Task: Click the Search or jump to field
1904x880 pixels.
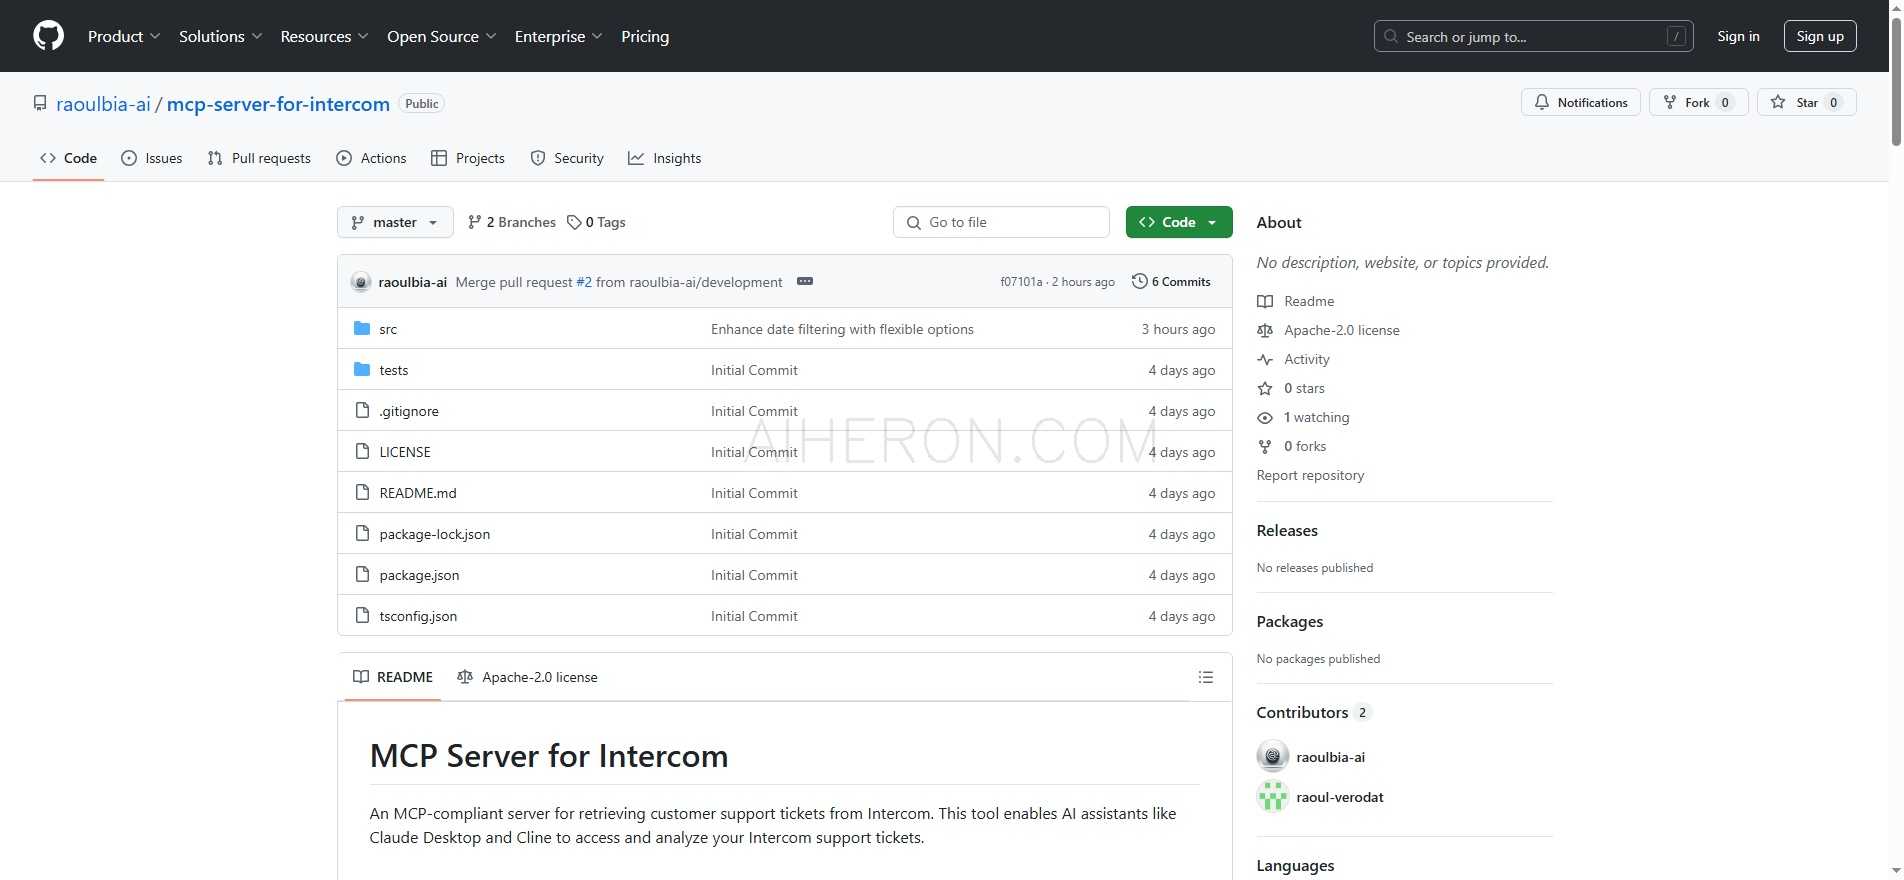Action: click(1534, 36)
